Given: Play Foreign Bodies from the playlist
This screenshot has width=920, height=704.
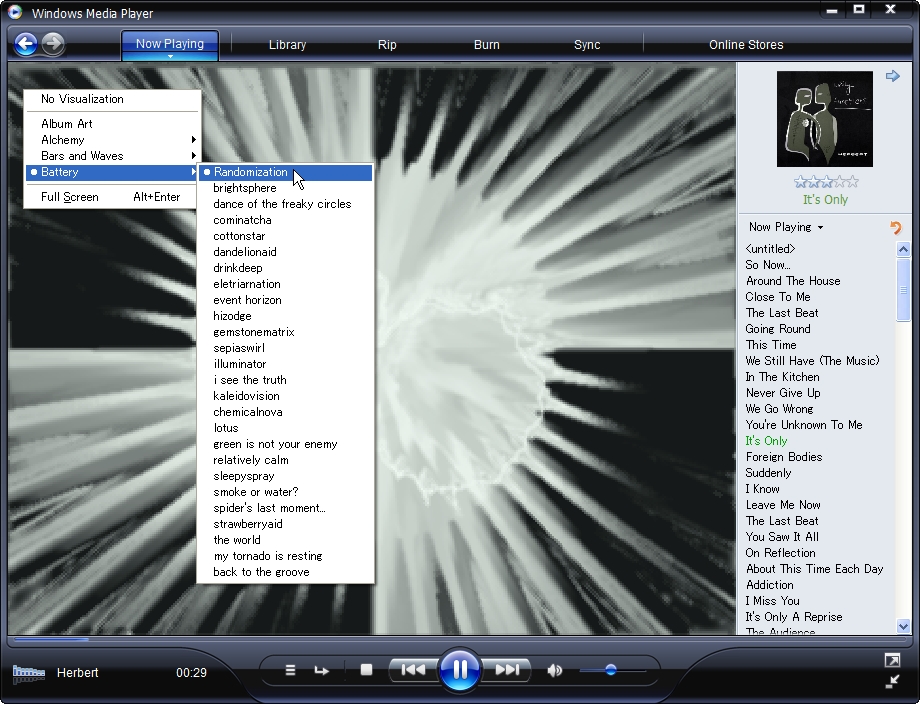Looking at the screenshot, I should pos(784,457).
